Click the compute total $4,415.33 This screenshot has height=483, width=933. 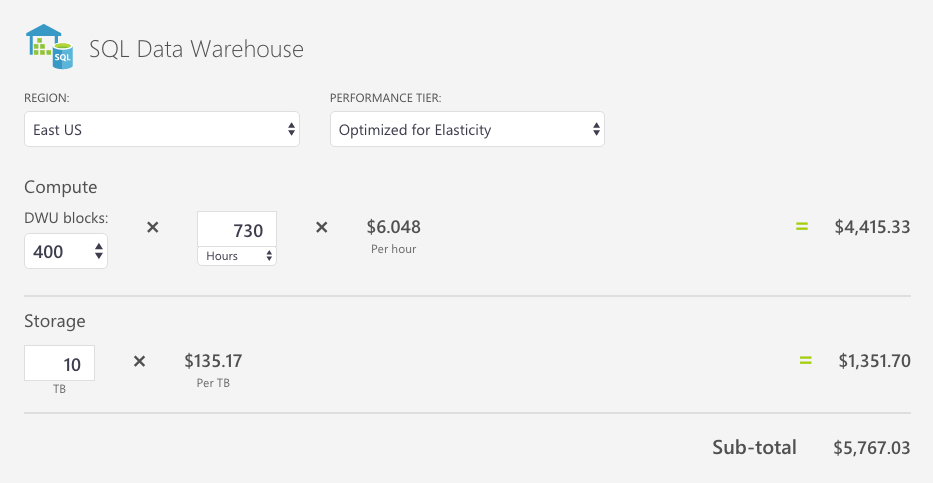coord(872,227)
